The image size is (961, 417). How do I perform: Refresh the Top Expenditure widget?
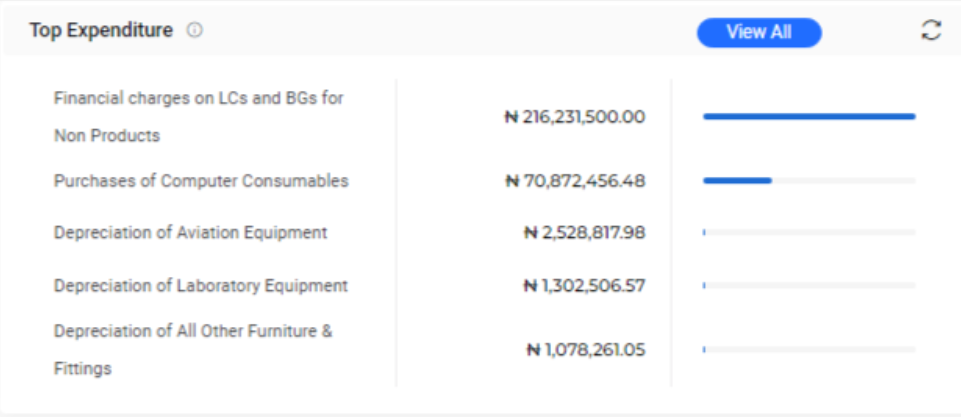[x=931, y=30]
